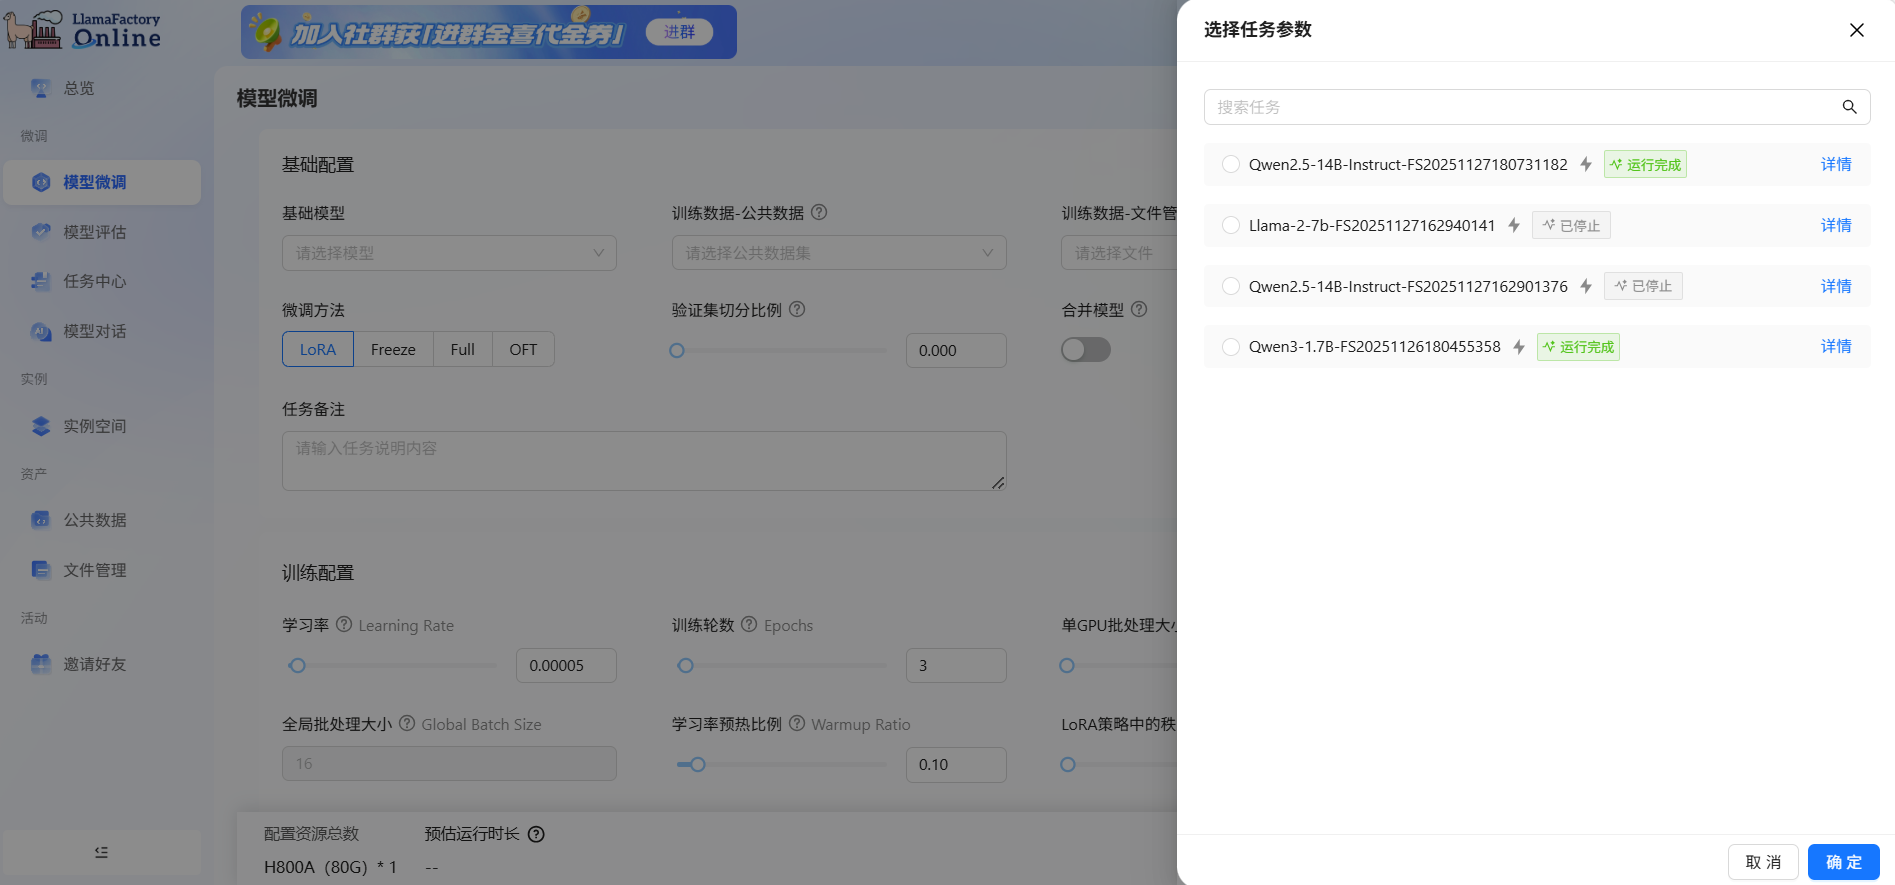The width and height of the screenshot is (1895, 885).
Task: Click help icon next to 预估运行时长
Action: [x=536, y=834]
